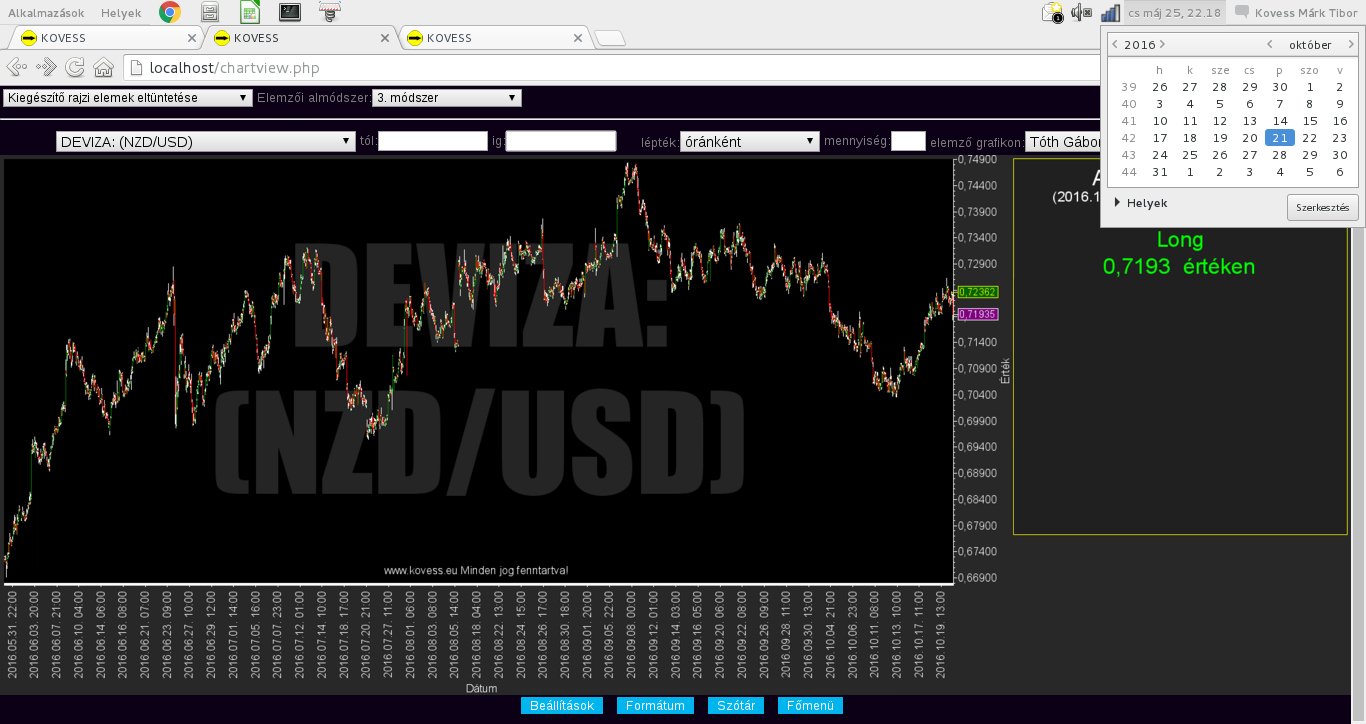Image resolution: width=1366 pixels, height=724 pixels.
Task: Go to the browser home page
Action: [x=103, y=67]
